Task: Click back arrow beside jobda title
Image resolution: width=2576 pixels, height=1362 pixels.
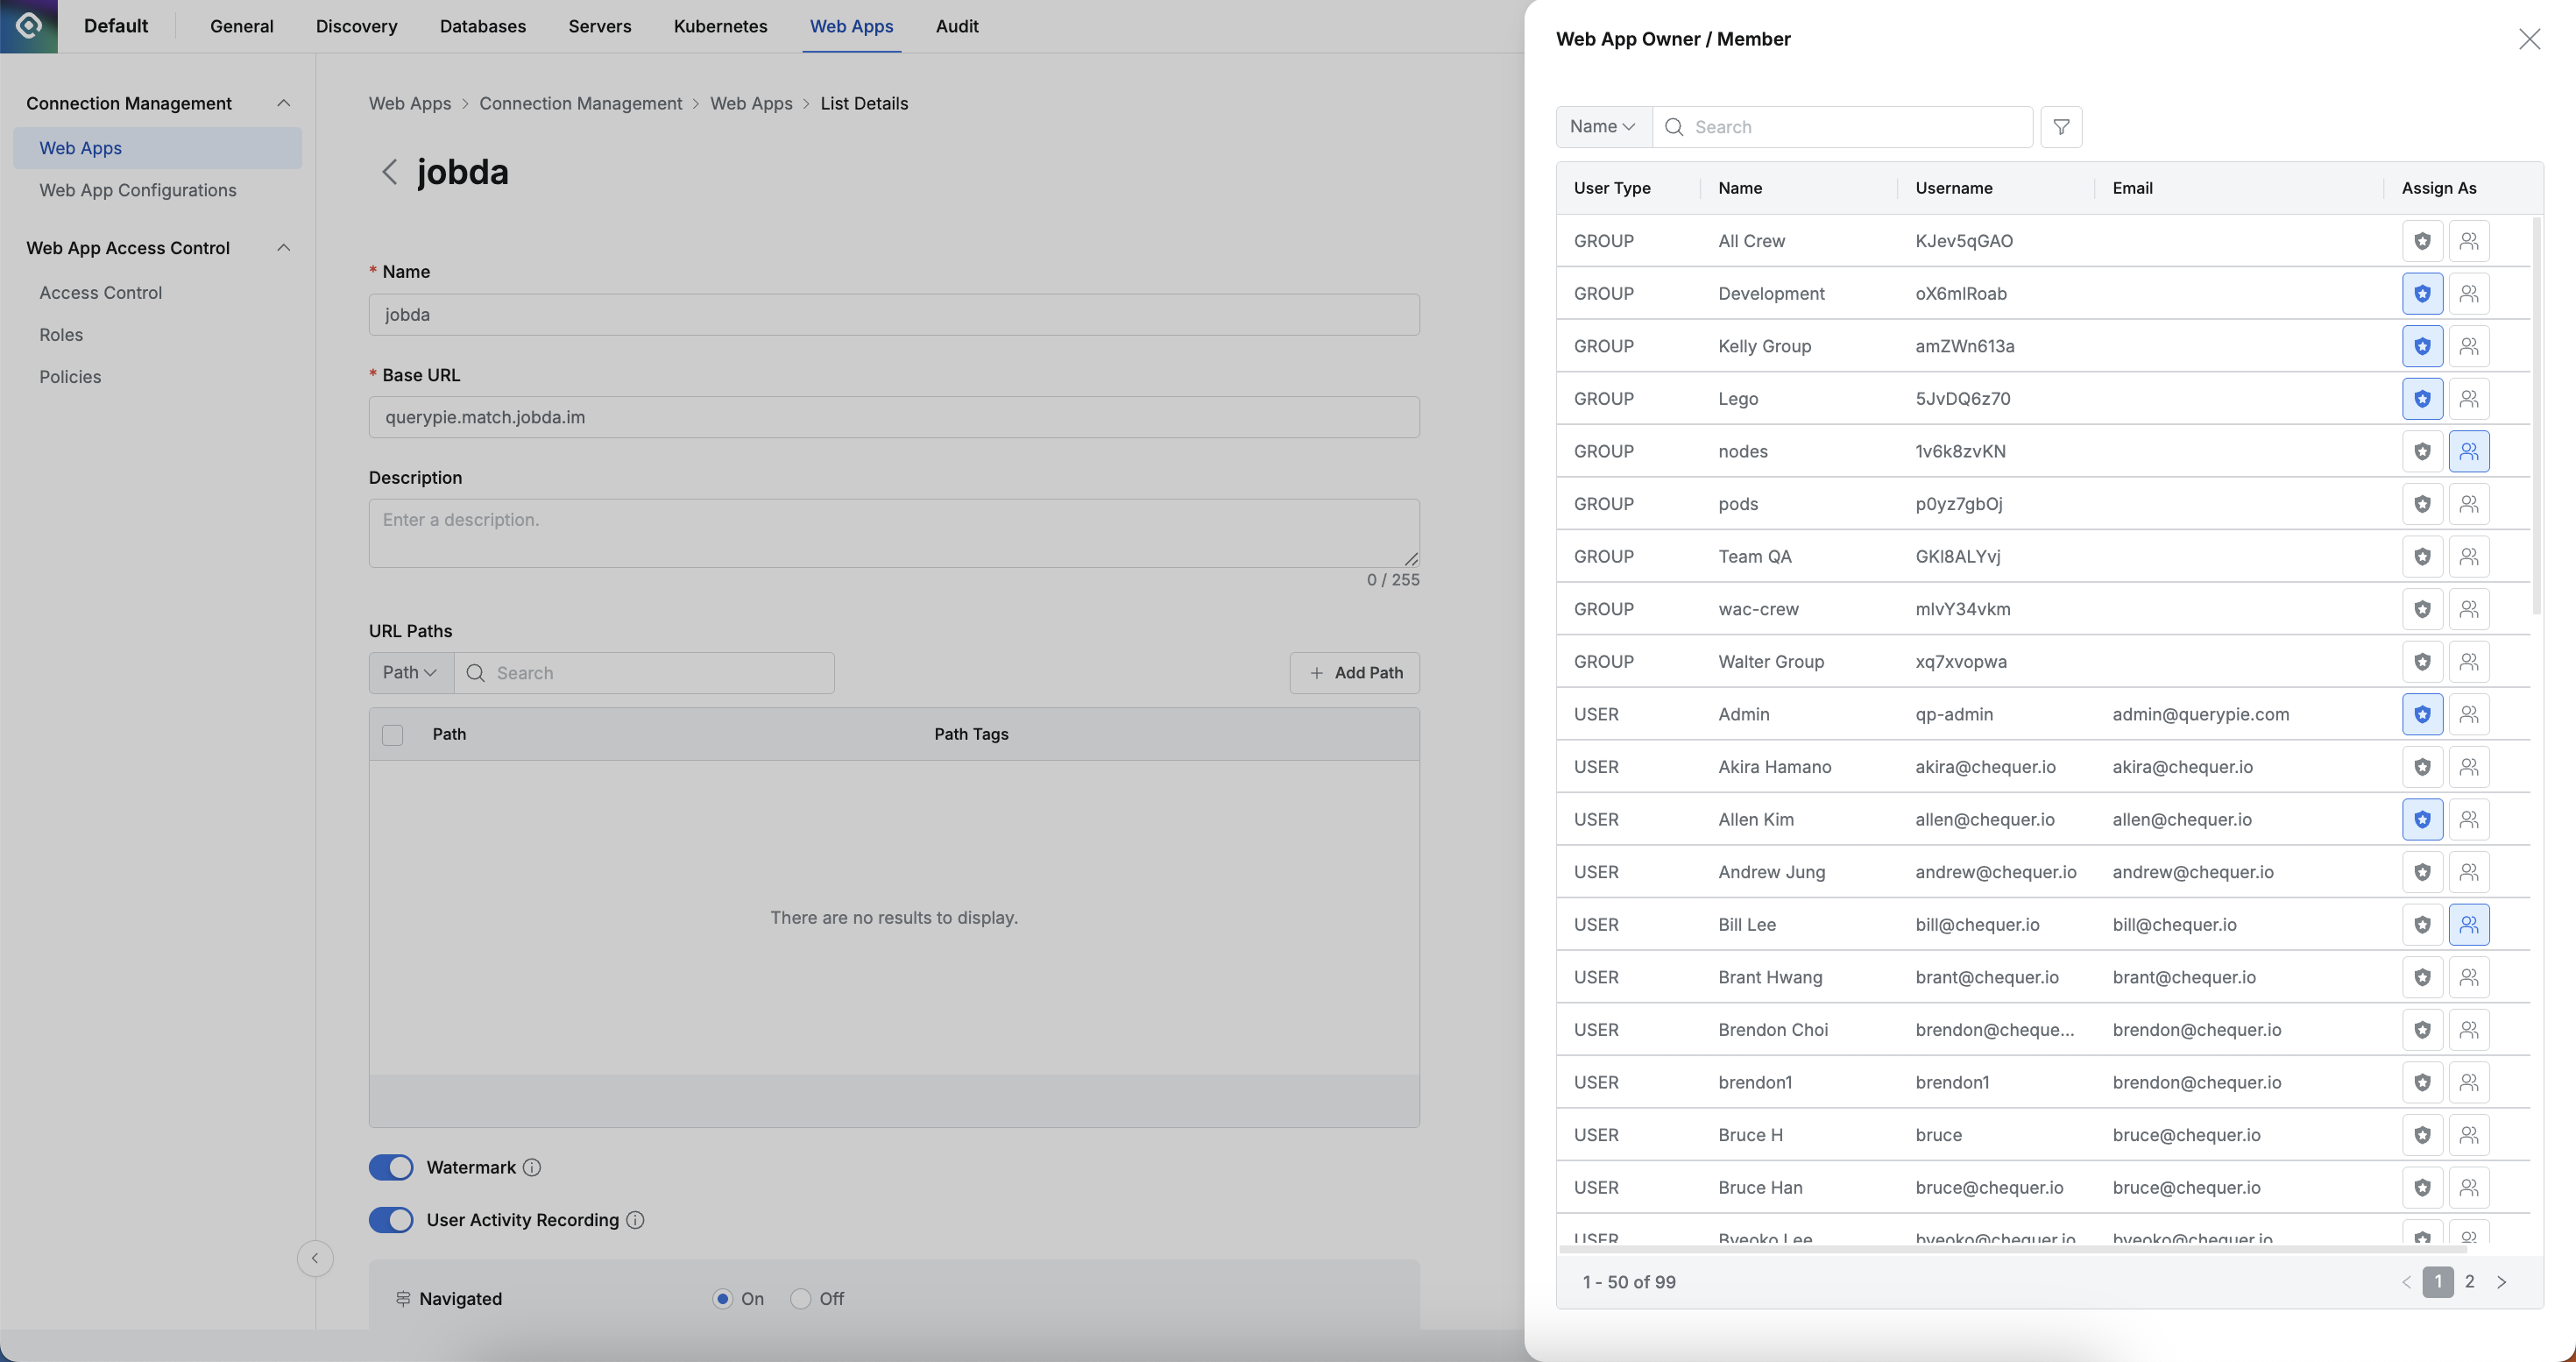Action: [390, 172]
